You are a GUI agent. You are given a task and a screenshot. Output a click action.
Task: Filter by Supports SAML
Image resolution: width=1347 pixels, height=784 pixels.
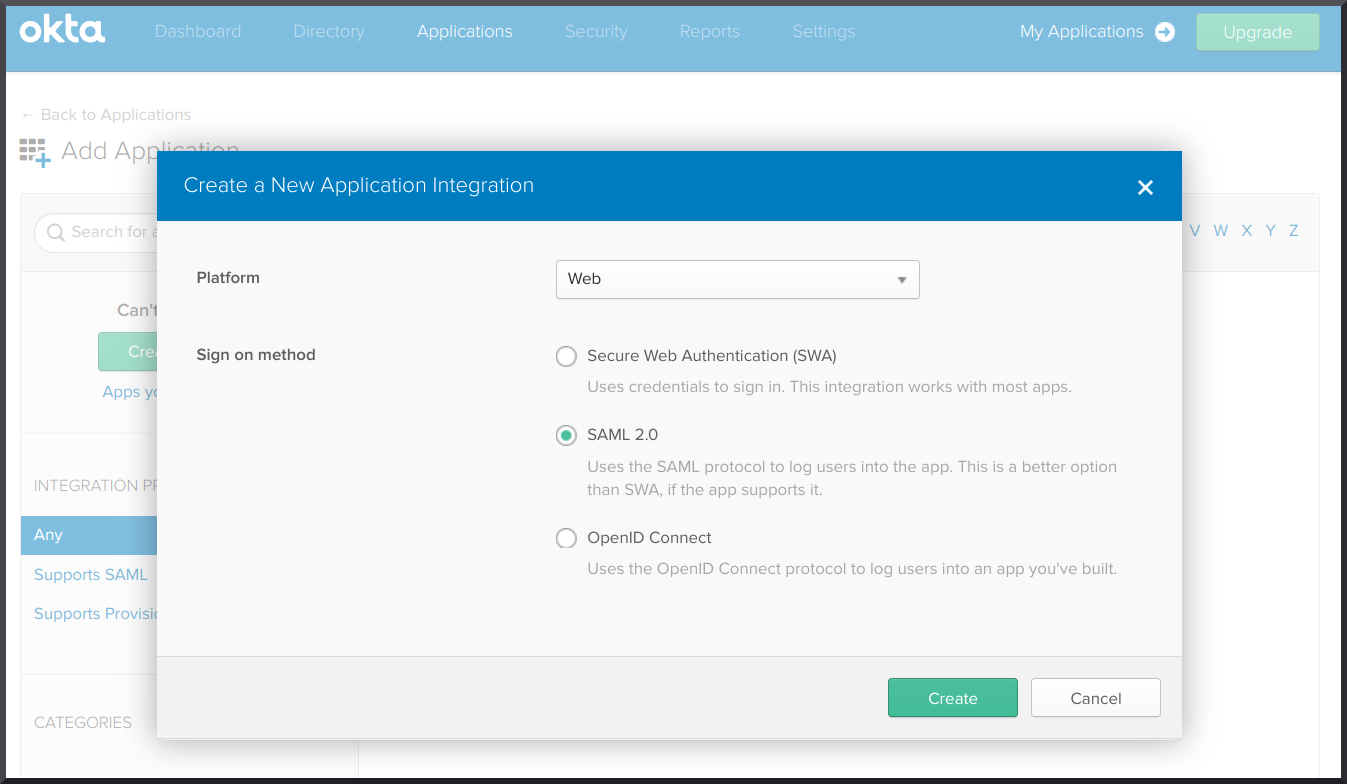click(91, 575)
